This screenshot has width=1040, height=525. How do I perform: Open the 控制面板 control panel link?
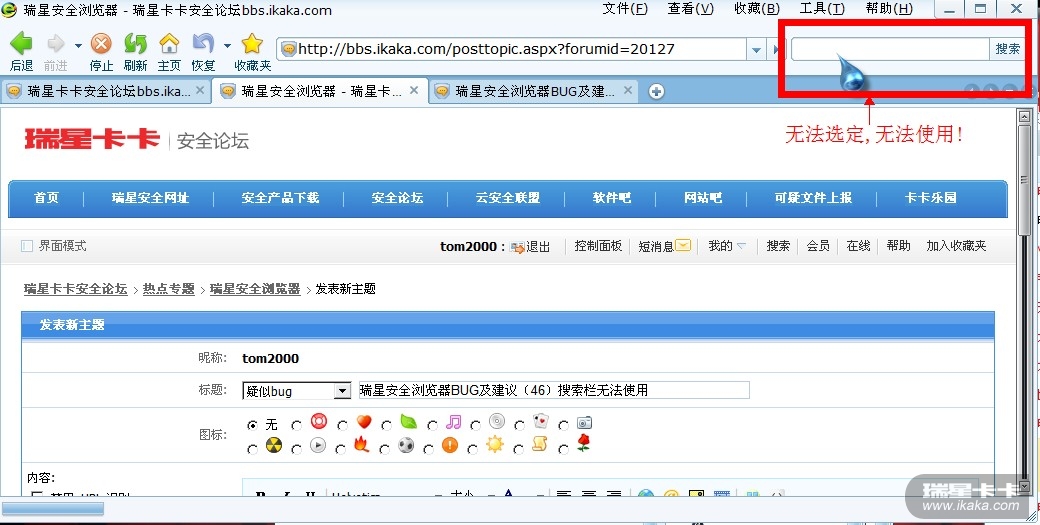pyautogui.click(x=598, y=246)
